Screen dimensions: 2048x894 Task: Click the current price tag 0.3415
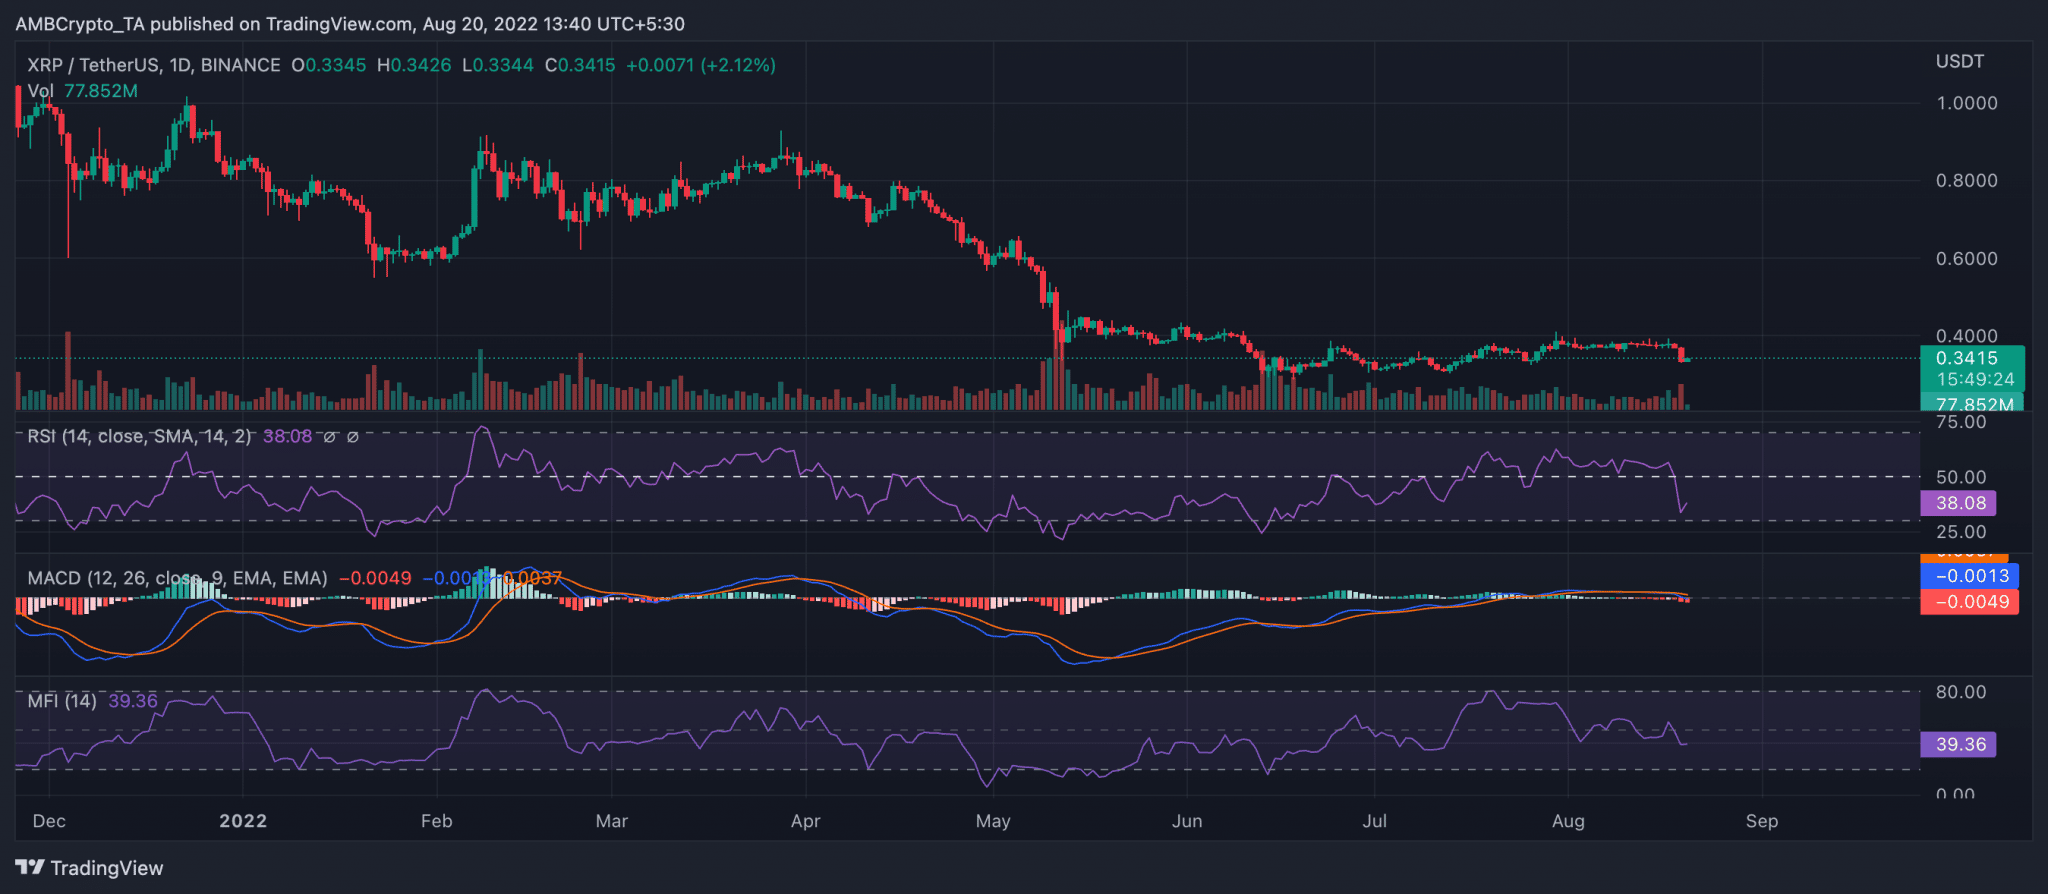pos(1967,358)
